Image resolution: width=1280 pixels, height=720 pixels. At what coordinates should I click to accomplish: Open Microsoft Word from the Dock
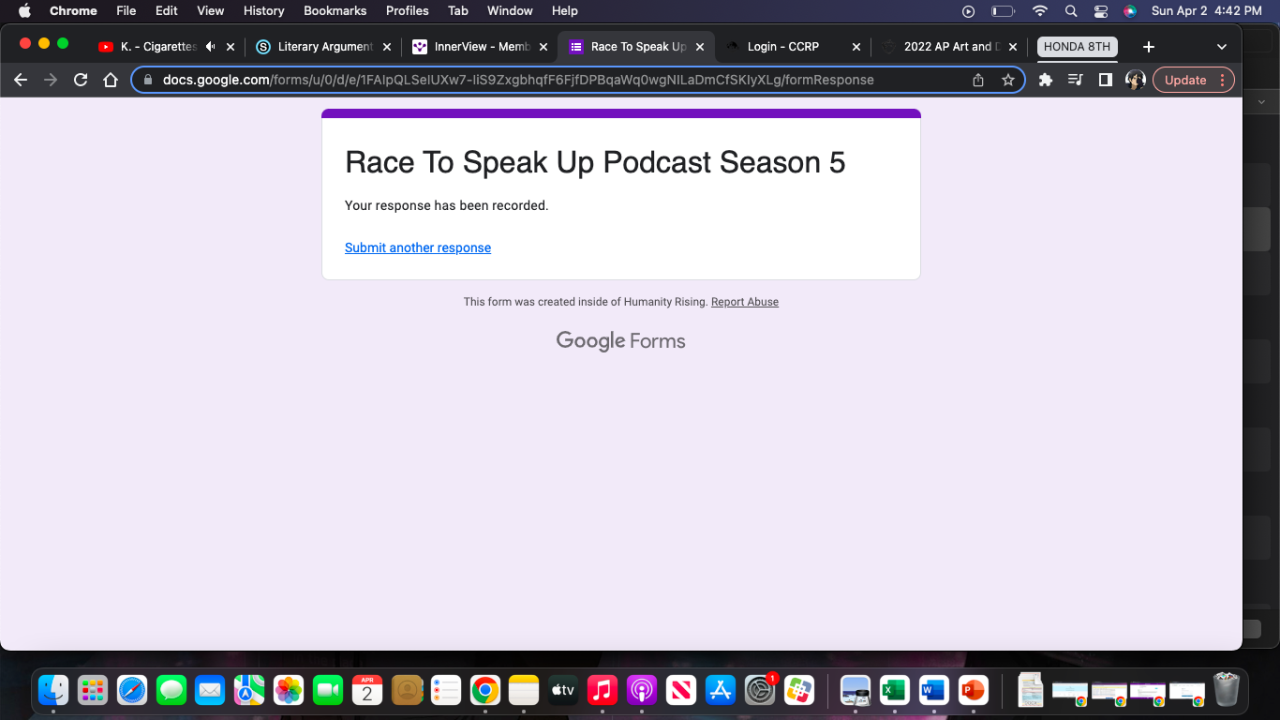(933, 690)
